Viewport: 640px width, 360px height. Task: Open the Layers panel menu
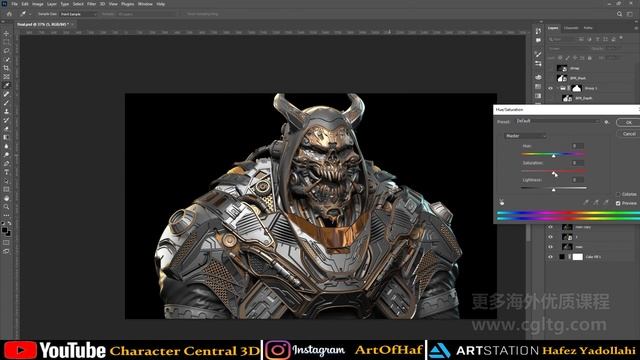636,28
